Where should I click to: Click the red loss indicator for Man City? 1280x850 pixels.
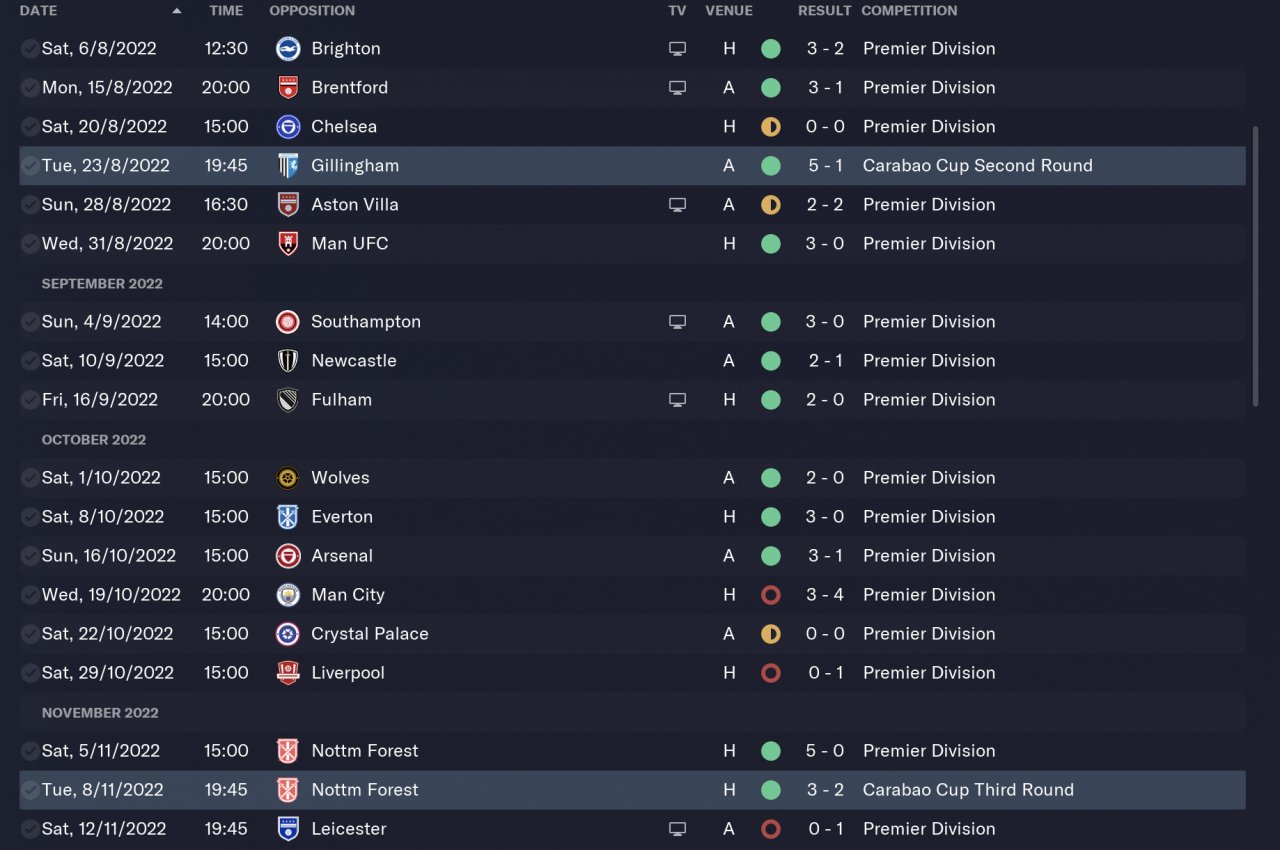point(770,594)
